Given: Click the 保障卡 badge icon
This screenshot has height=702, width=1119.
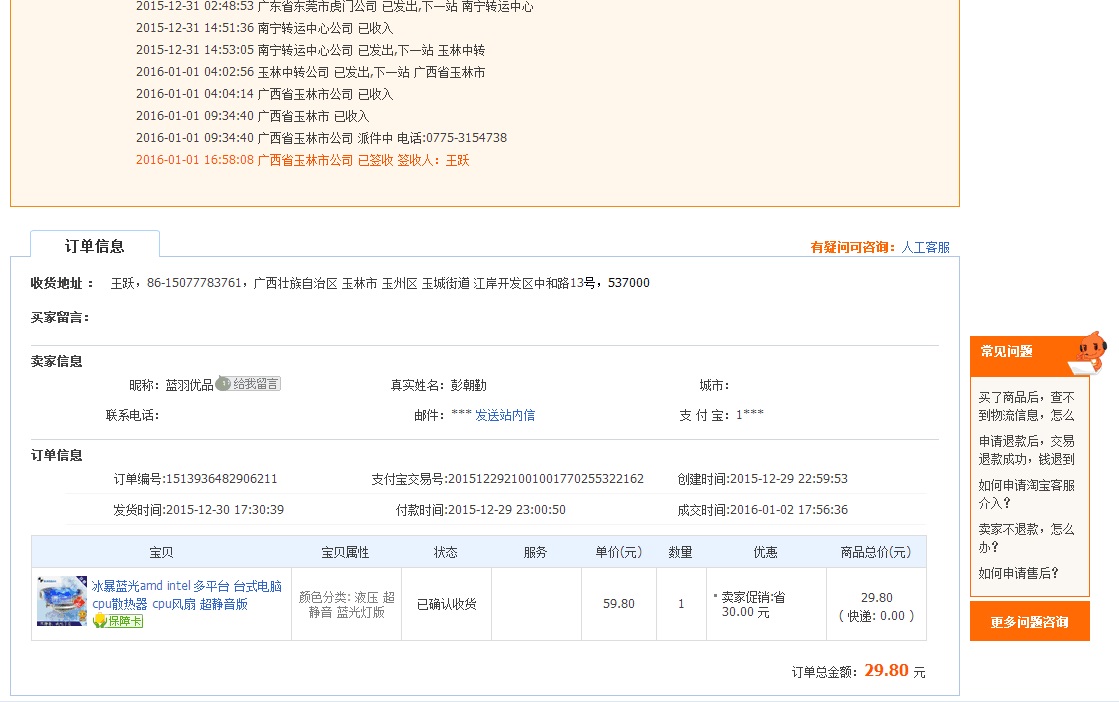Looking at the screenshot, I should pyautogui.click(x=118, y=621).
